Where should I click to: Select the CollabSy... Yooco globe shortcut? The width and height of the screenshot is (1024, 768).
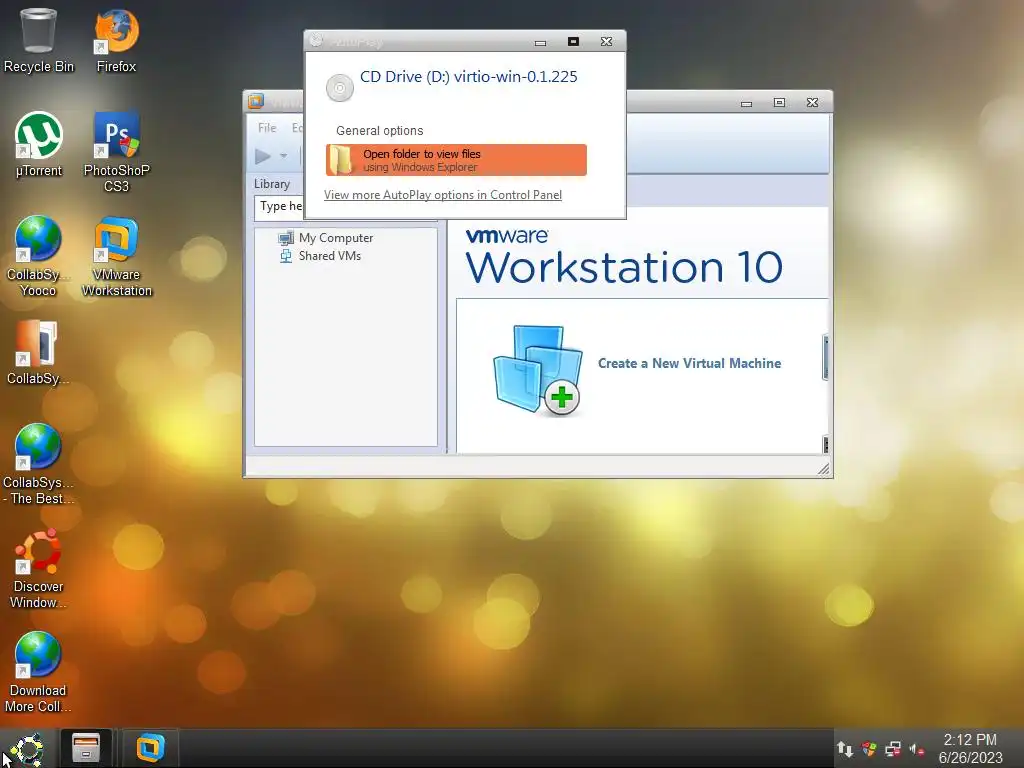[x=38, y=256]
